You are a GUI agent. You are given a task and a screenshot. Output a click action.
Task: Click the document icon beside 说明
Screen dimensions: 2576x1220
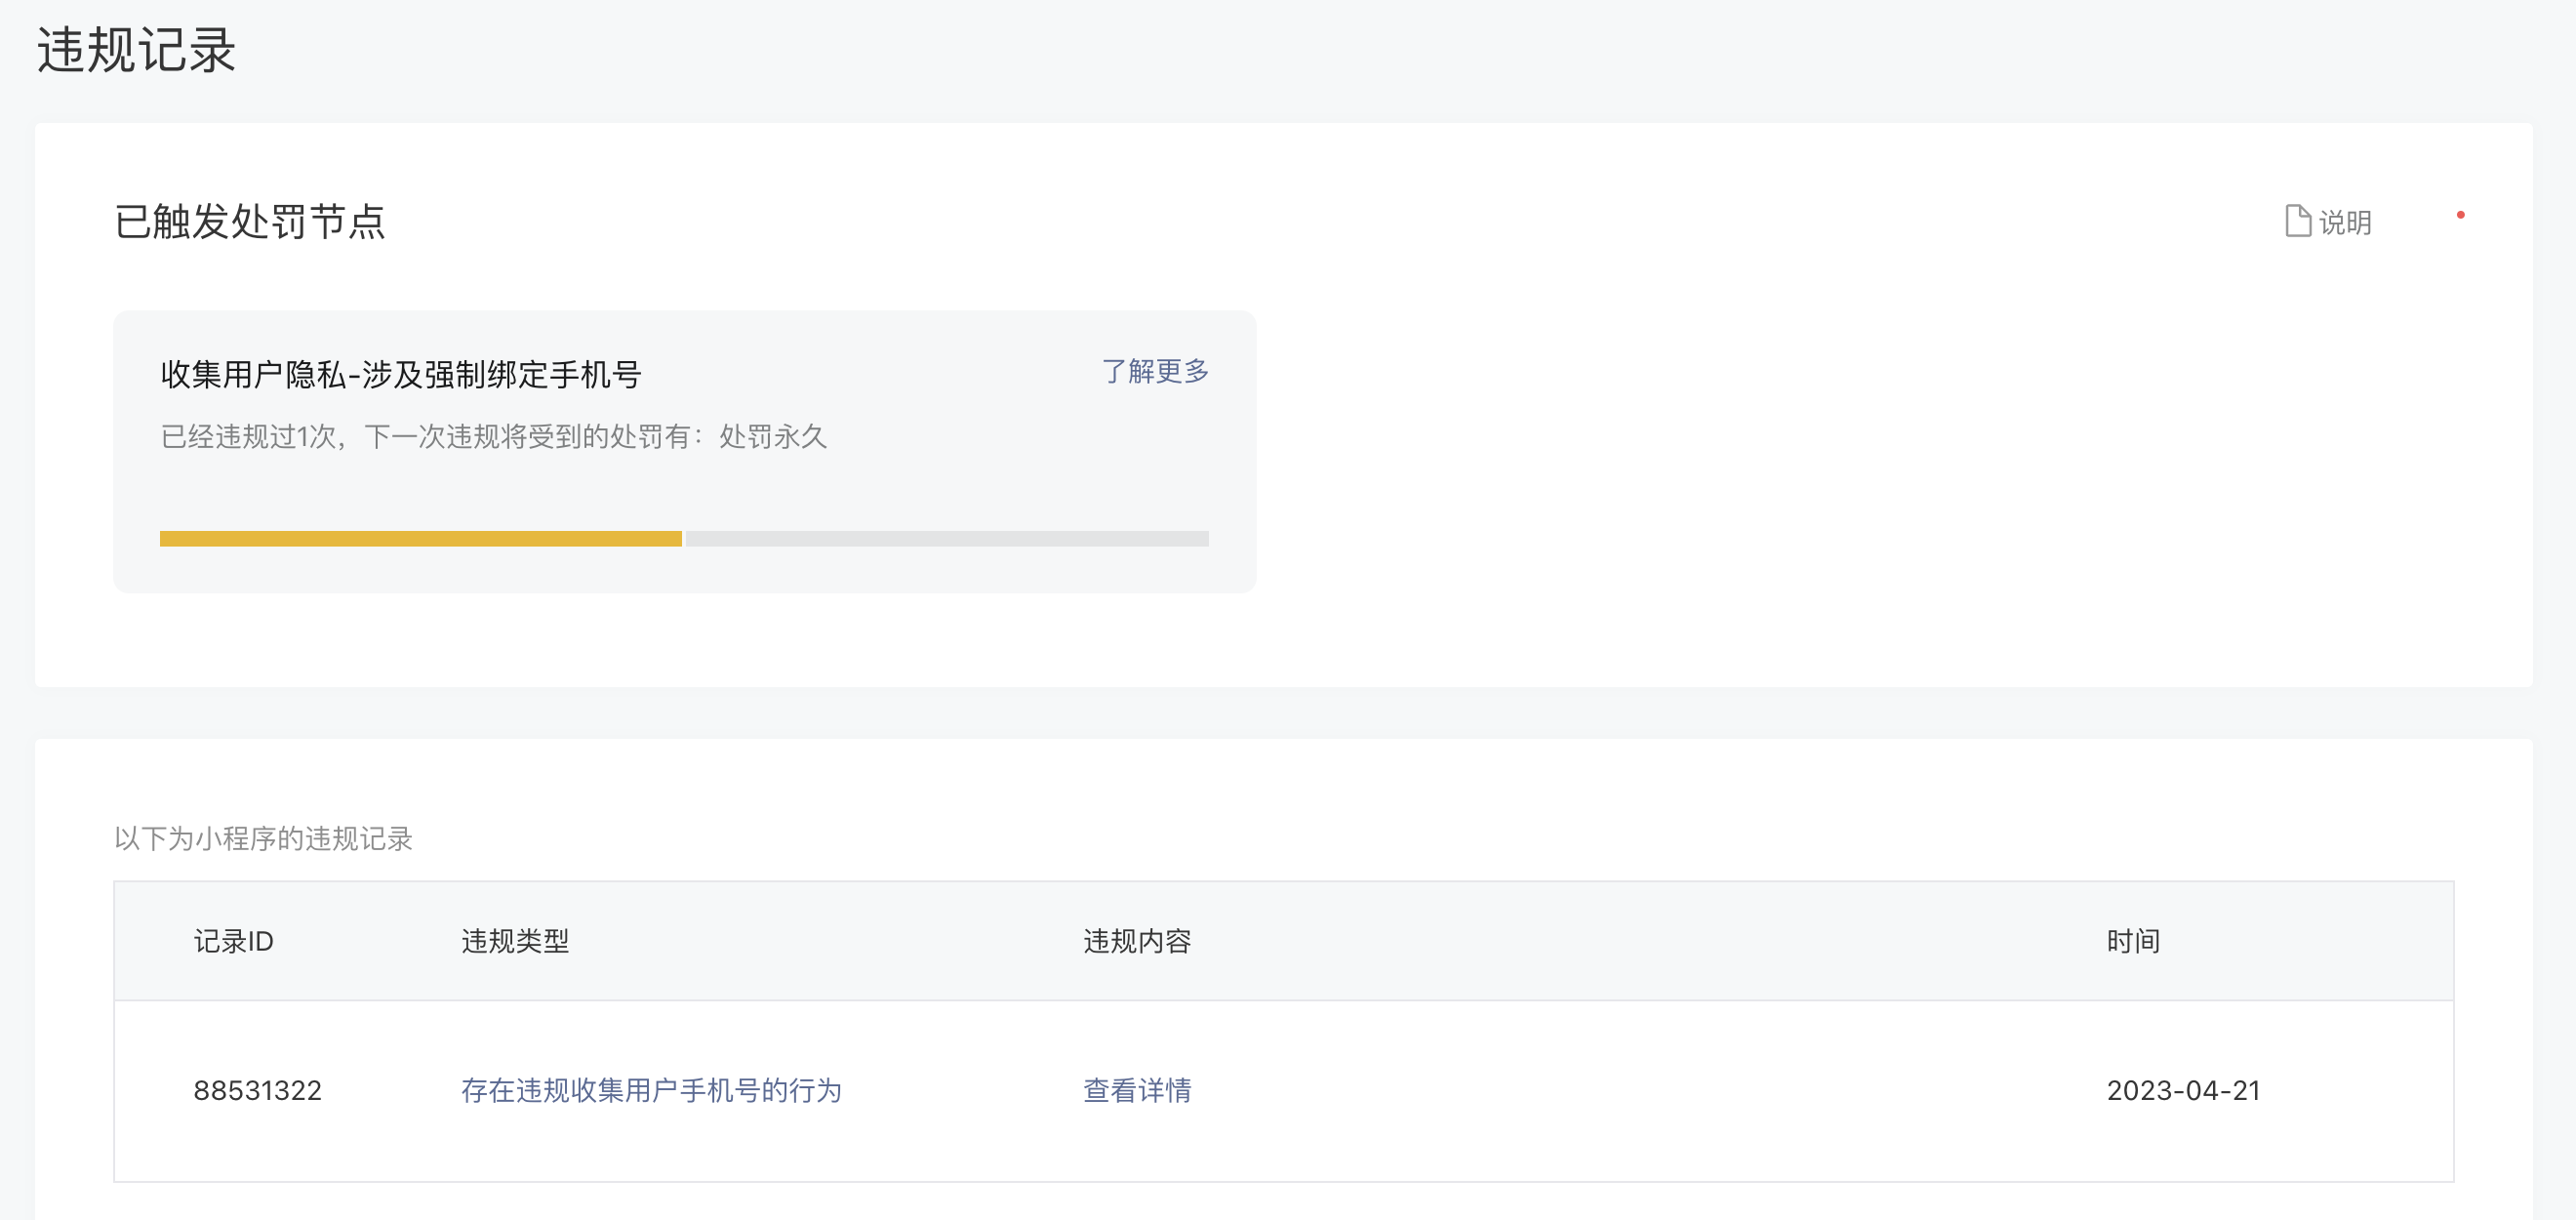2297,221
